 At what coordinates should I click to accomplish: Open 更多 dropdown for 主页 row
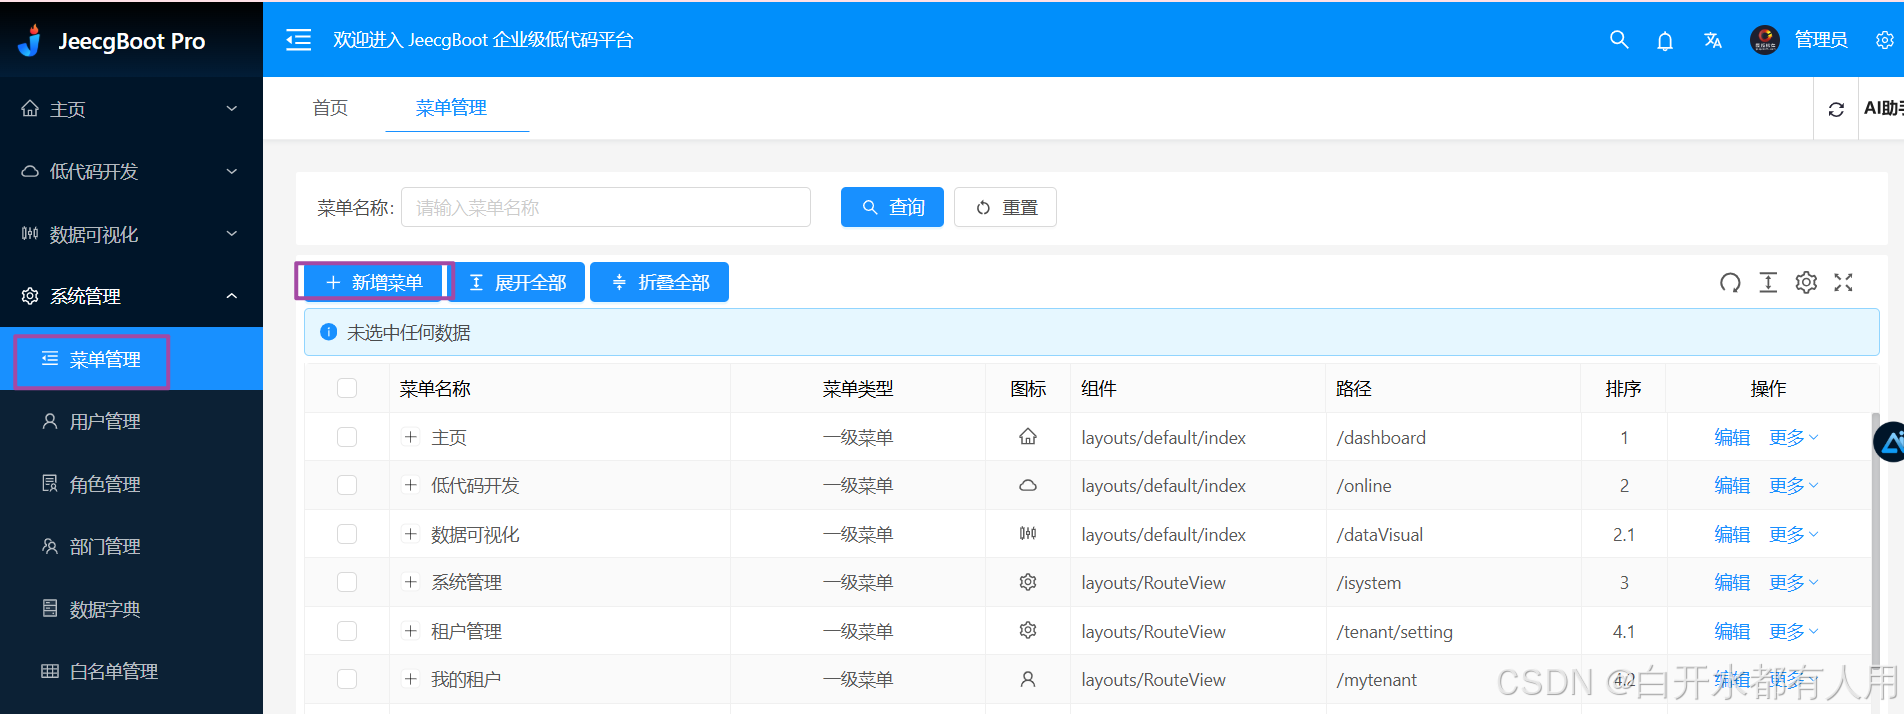pyautogui.click(x=1794, y=437)
